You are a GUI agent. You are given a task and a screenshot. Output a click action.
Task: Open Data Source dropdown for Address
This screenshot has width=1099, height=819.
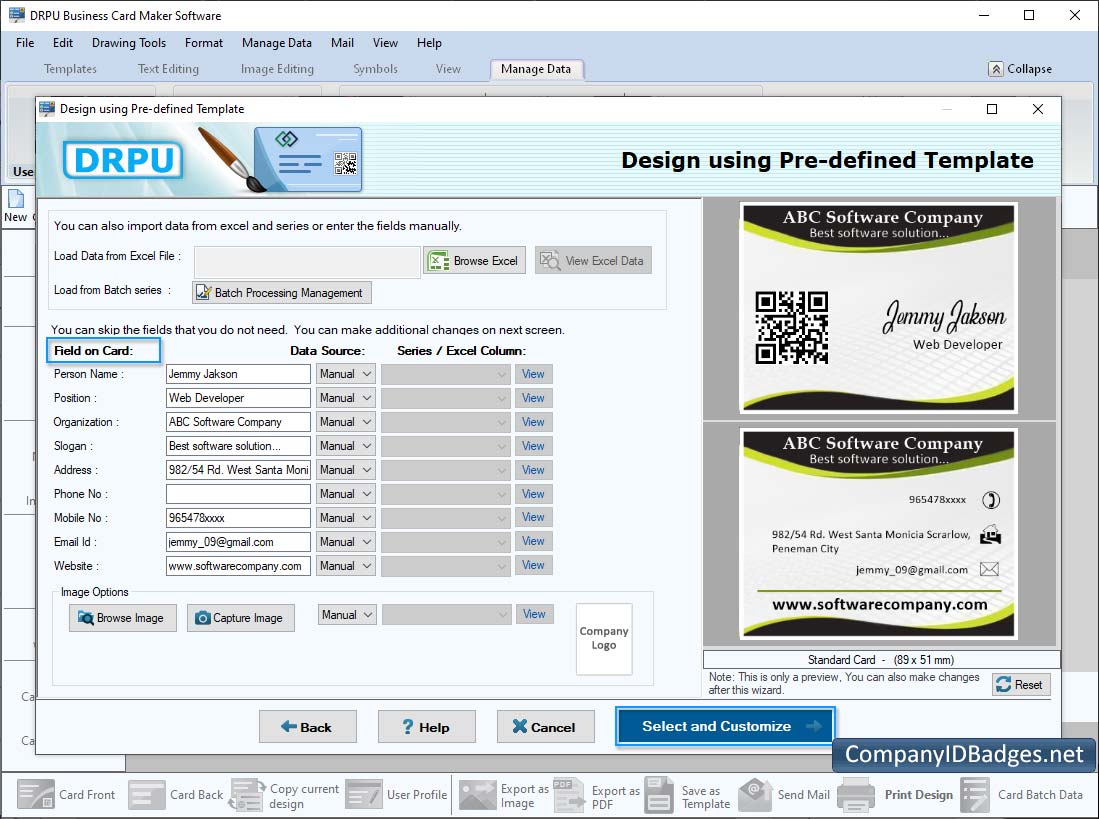click(346, 470)
